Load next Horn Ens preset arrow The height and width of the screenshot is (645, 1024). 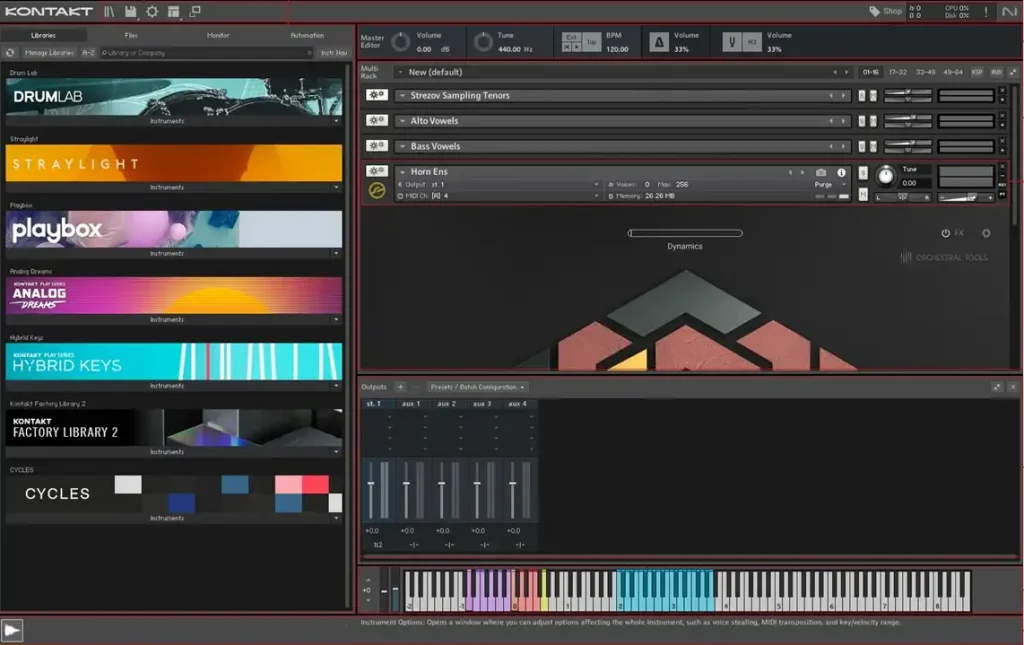pos(803,172)
